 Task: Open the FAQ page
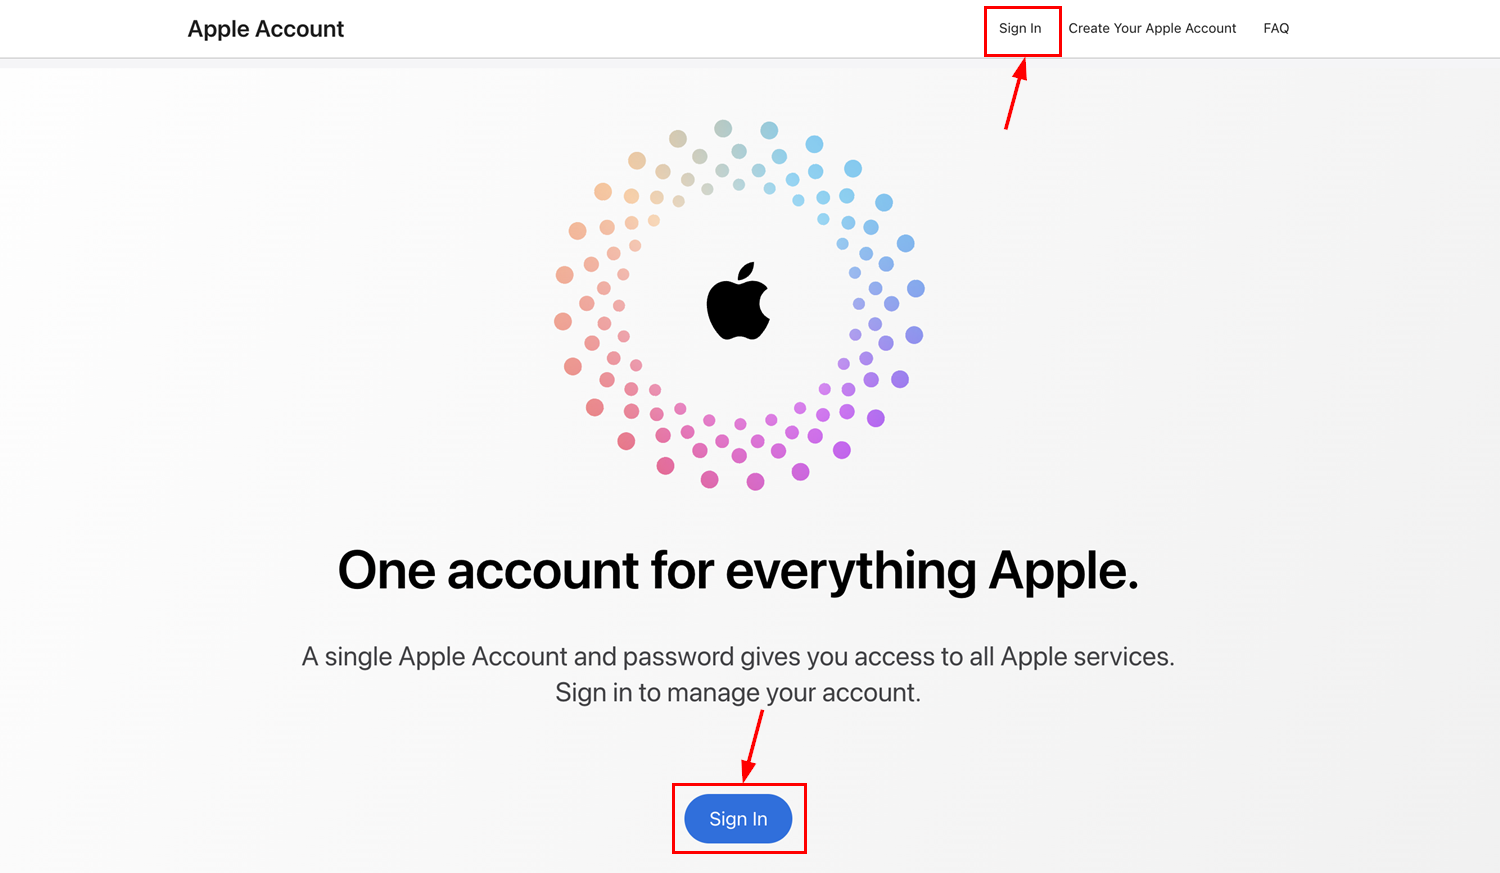1276,28
